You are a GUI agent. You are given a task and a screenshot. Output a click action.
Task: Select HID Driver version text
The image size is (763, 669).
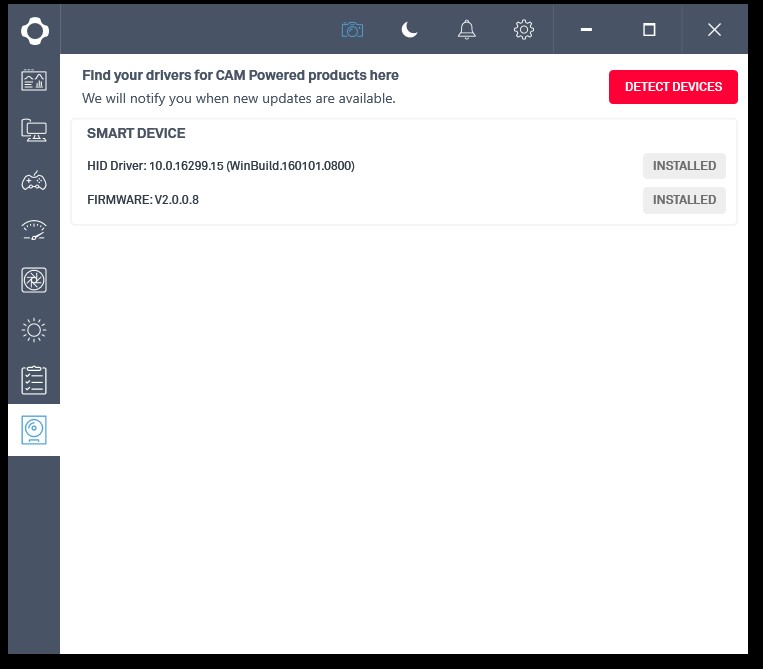[x=221, y=166]
